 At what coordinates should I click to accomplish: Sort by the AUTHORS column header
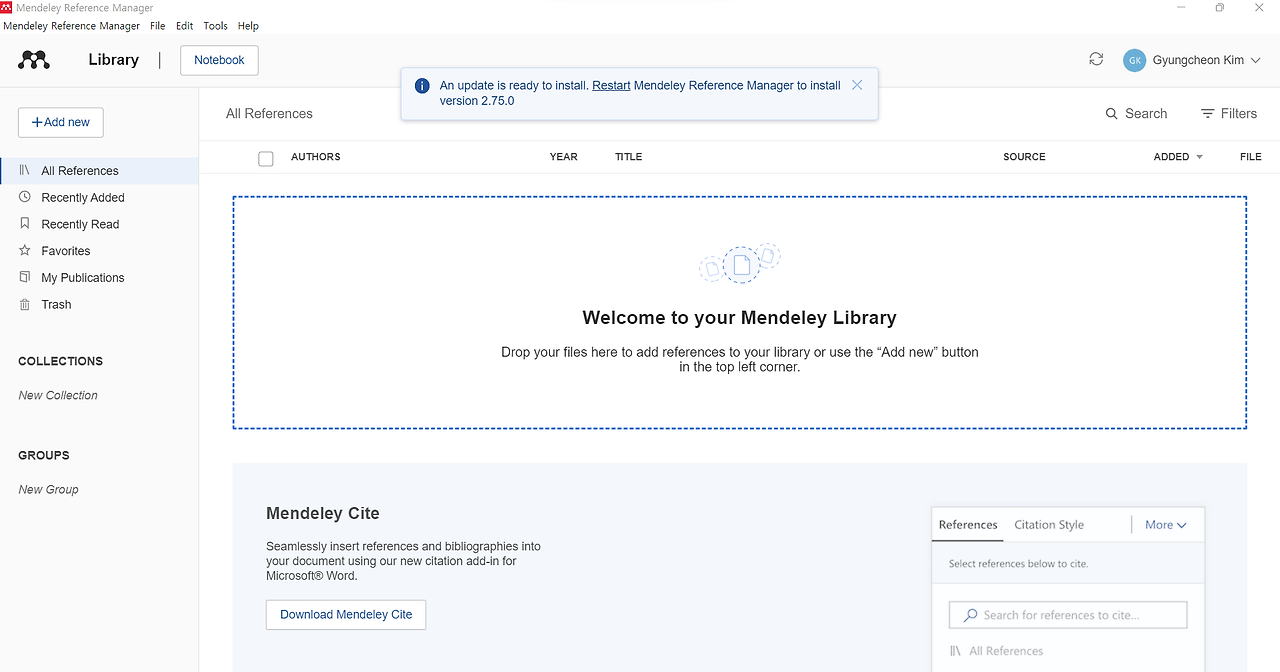point(316,157)
